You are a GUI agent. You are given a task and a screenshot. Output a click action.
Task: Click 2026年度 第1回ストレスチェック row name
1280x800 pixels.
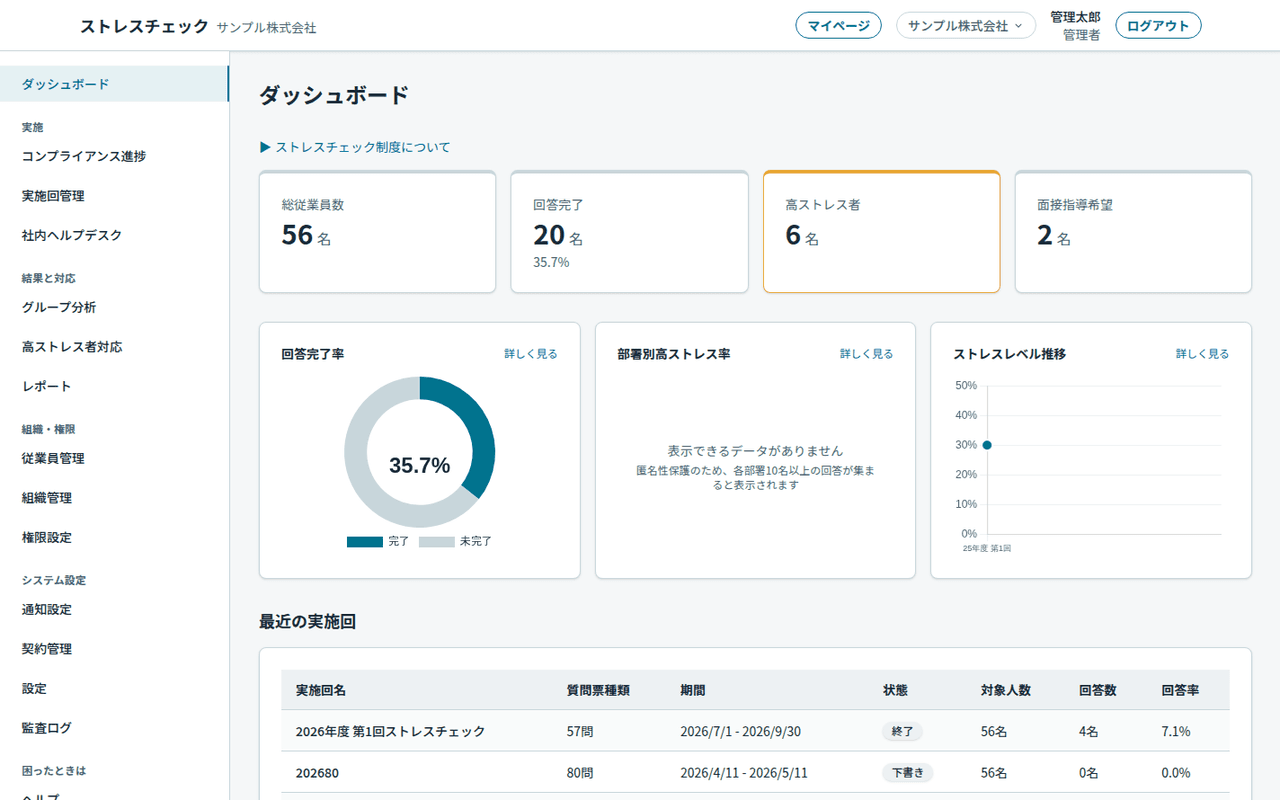point(390,732)
